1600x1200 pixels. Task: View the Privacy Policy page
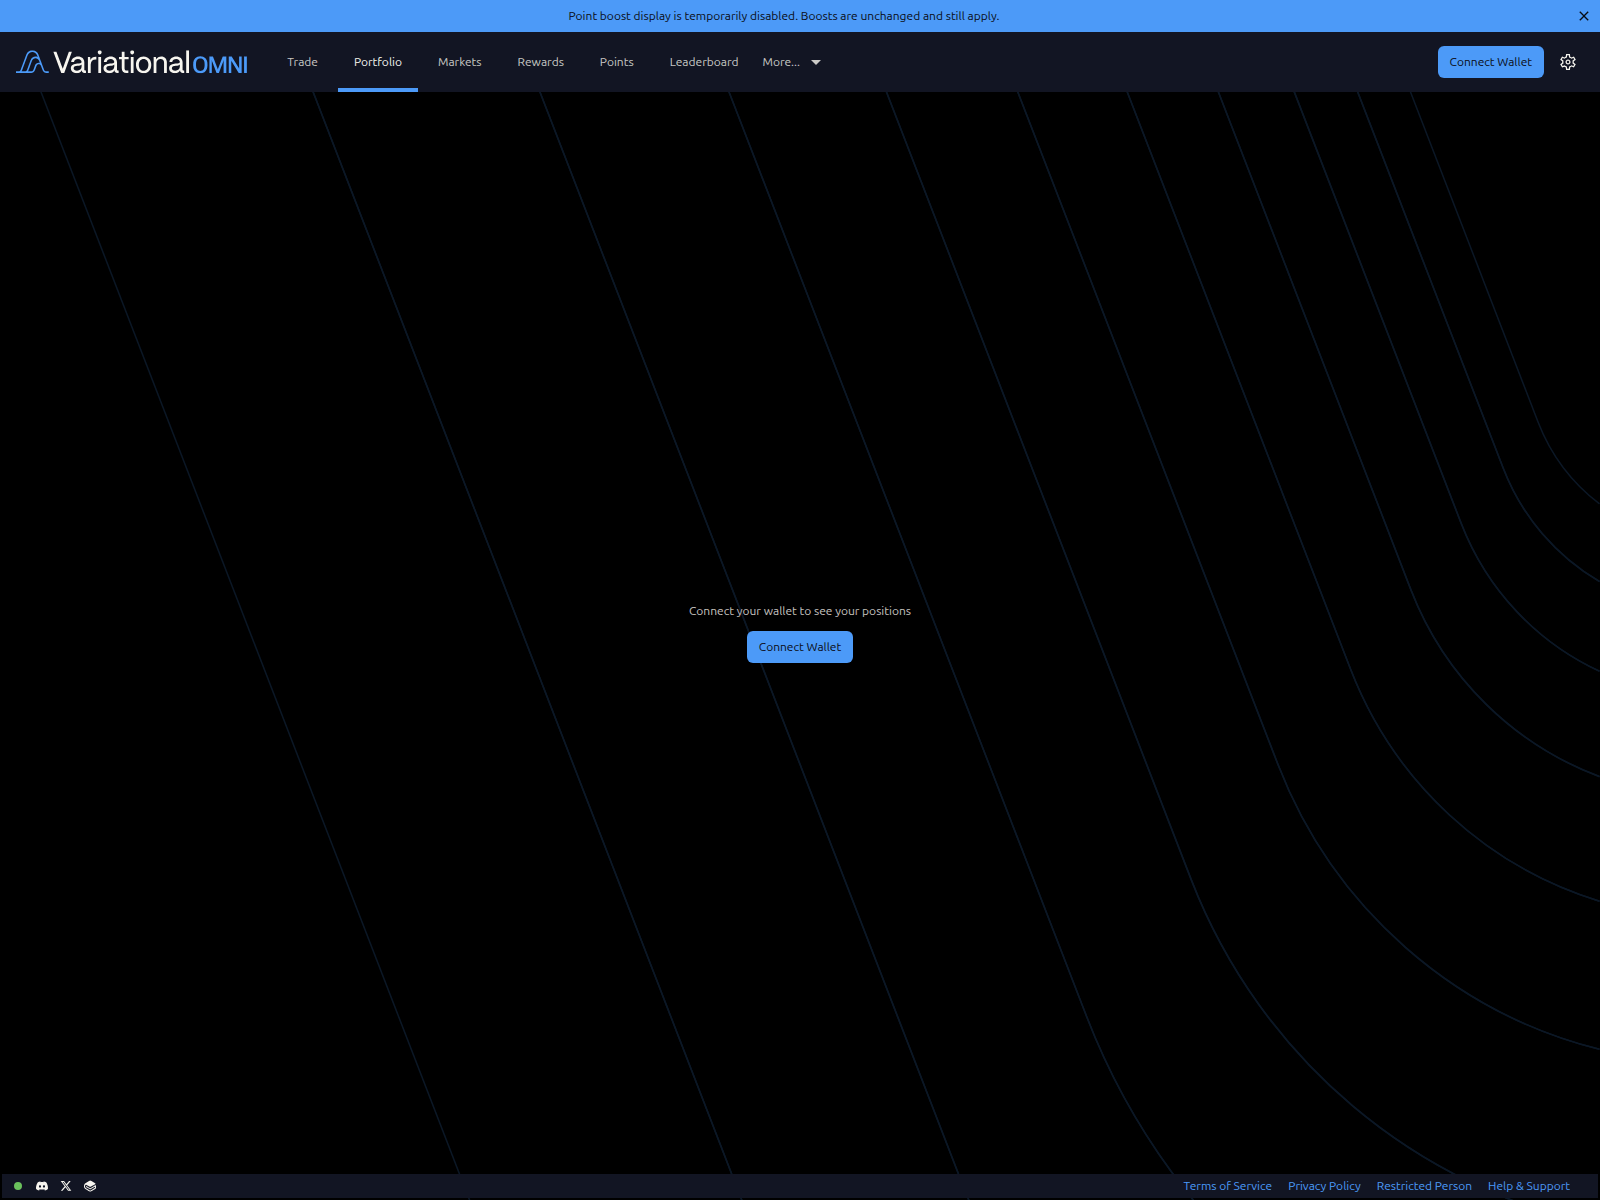point(1324,1185)
